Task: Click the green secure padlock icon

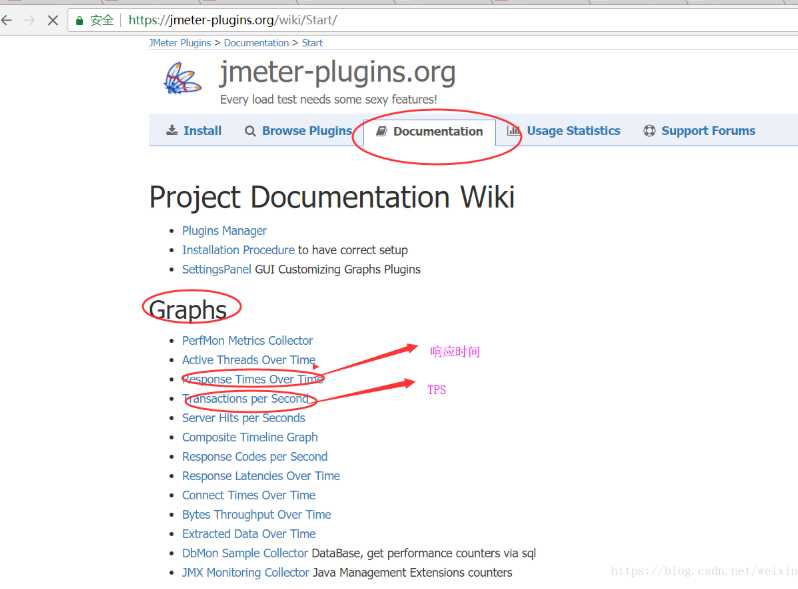Action: [x=79, y=20]
